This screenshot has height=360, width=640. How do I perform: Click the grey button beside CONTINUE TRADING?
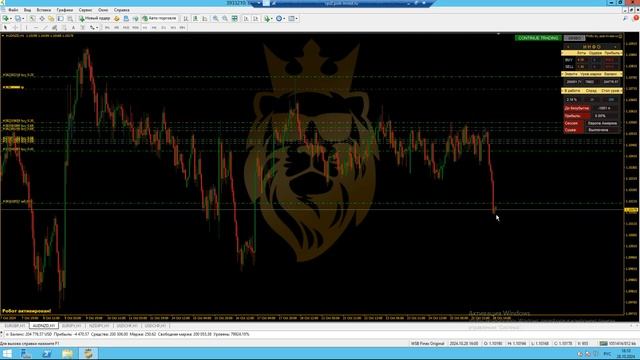(574, 38)
